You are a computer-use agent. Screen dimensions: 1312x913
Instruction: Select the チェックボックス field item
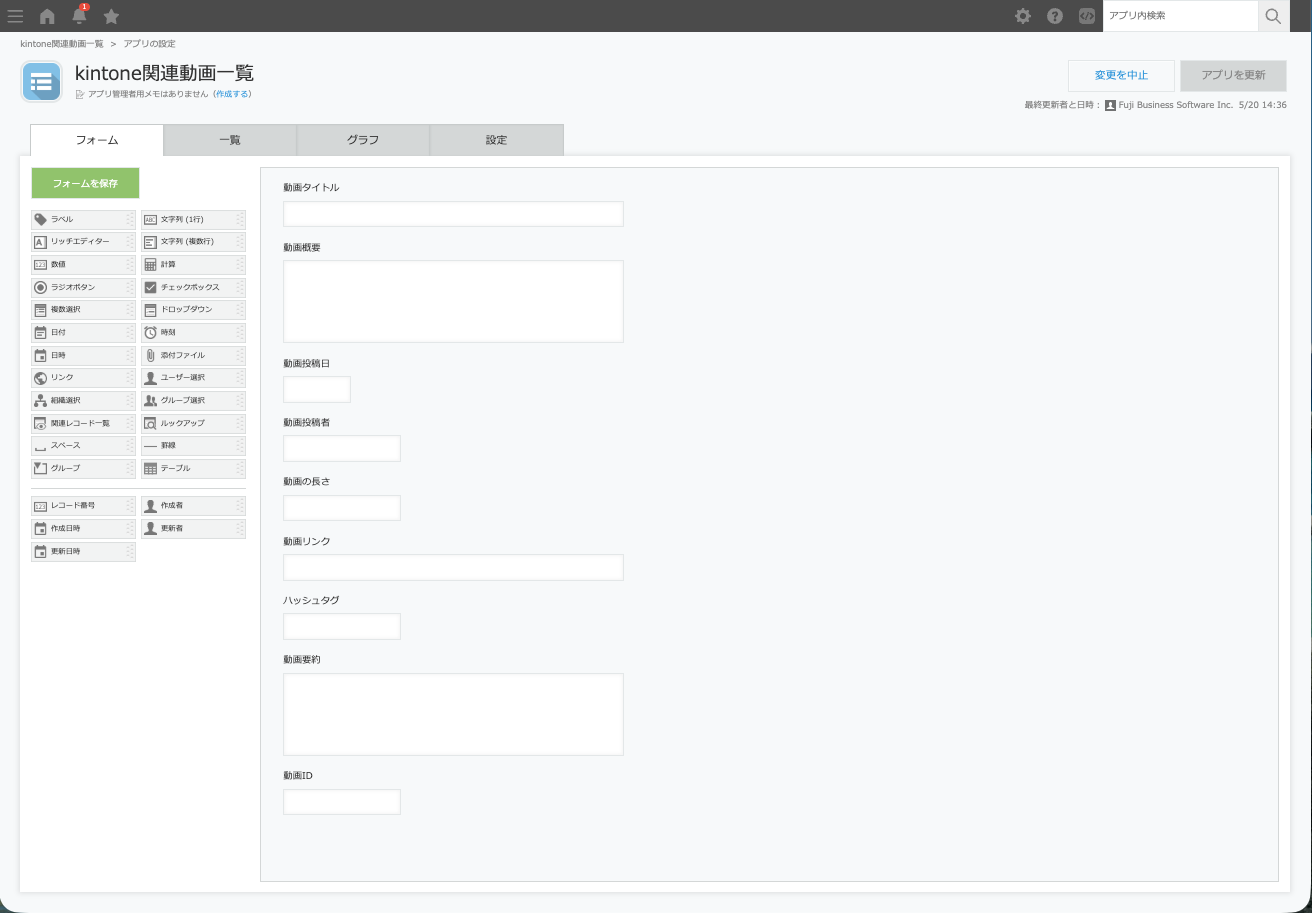193,287
